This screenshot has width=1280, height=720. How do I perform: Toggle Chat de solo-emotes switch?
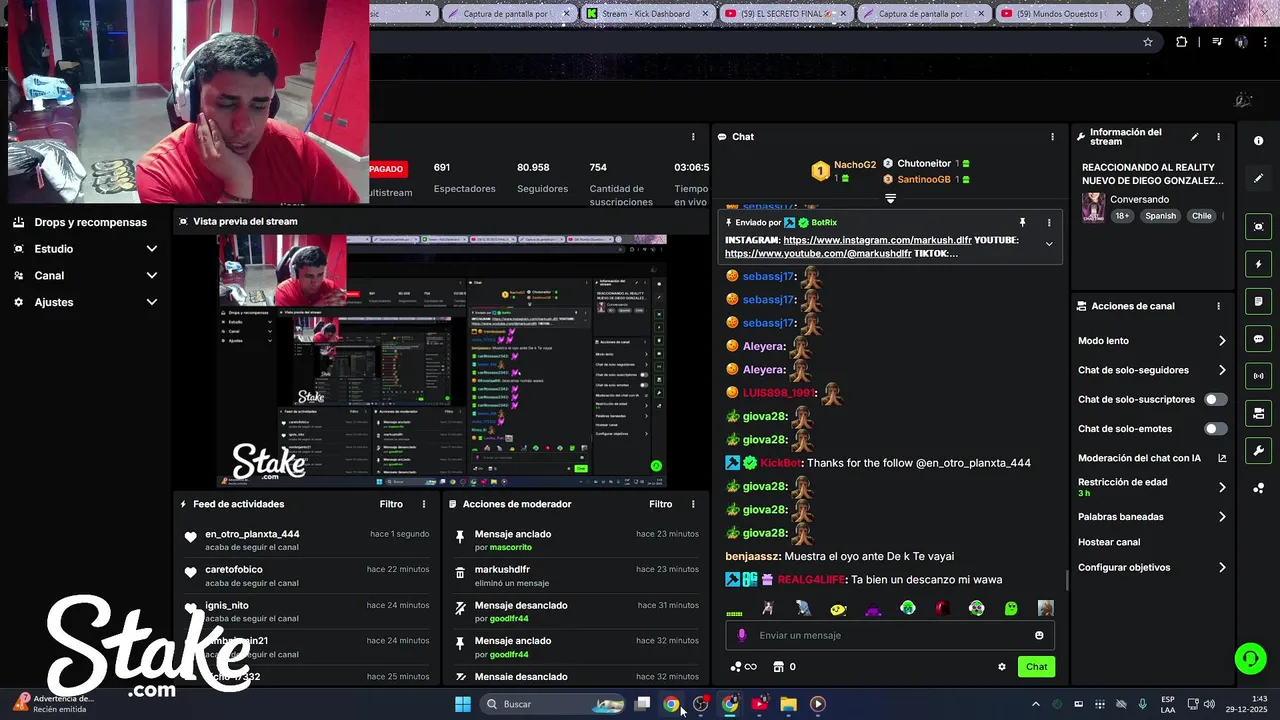point(1215,429)
